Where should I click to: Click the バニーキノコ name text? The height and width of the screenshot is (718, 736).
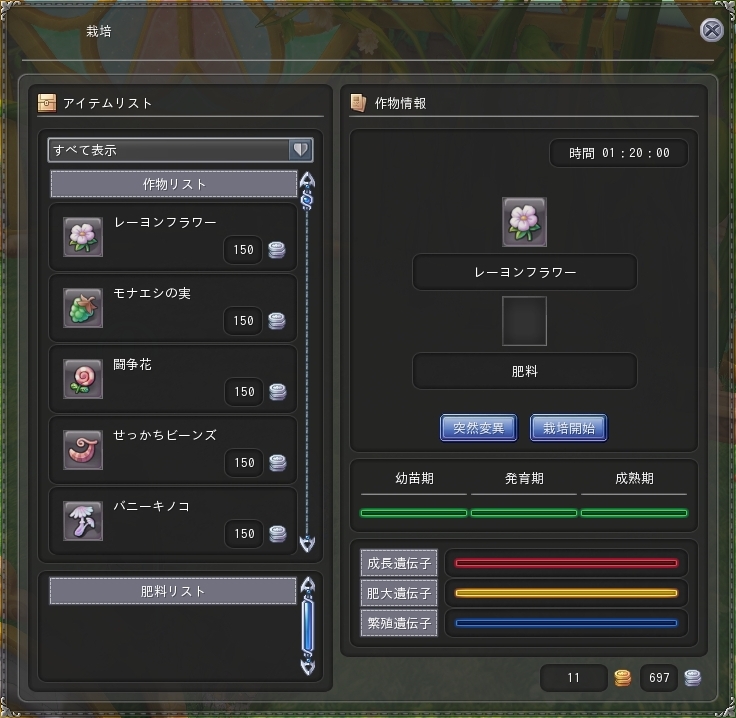[152, 506]
